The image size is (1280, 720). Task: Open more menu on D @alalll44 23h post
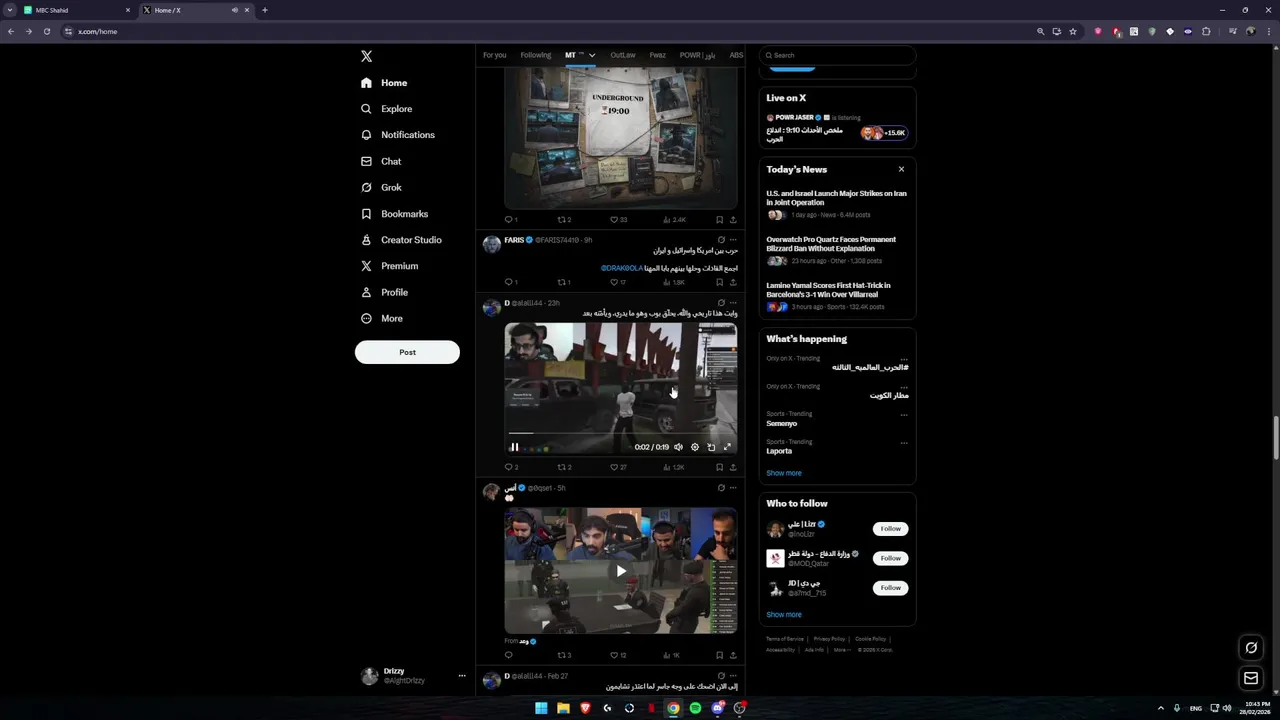click(733, 302)
